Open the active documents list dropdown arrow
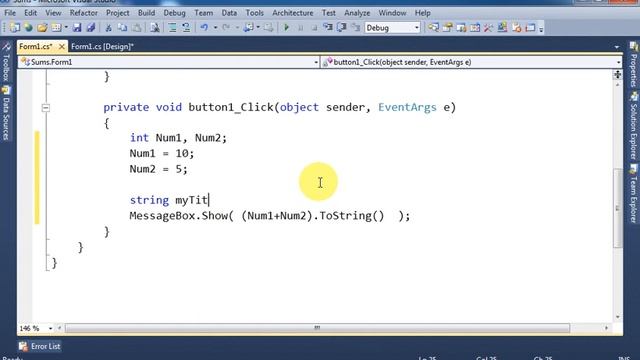Screen dimensions: 640x360 pos(616,47)
